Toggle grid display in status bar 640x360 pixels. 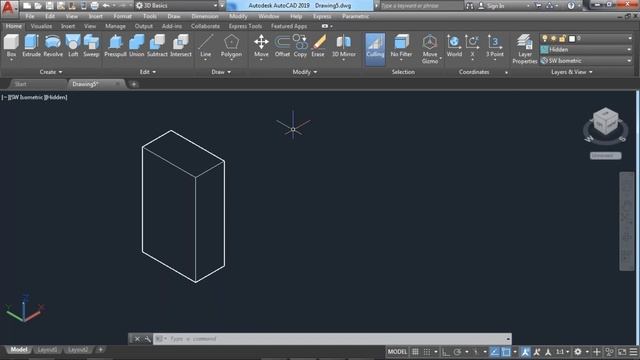point(415,351)
